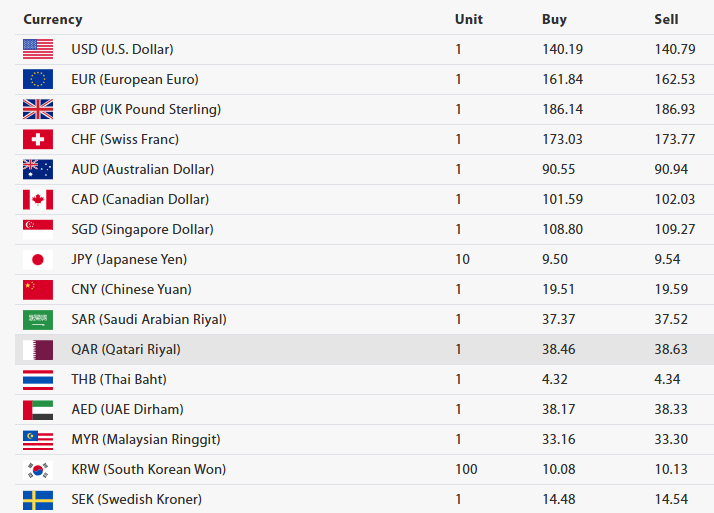Select the CNY (Chinese Yuan) row label
Screen dimensions: 714x513
pyautogui.click(x=131, y=289)
